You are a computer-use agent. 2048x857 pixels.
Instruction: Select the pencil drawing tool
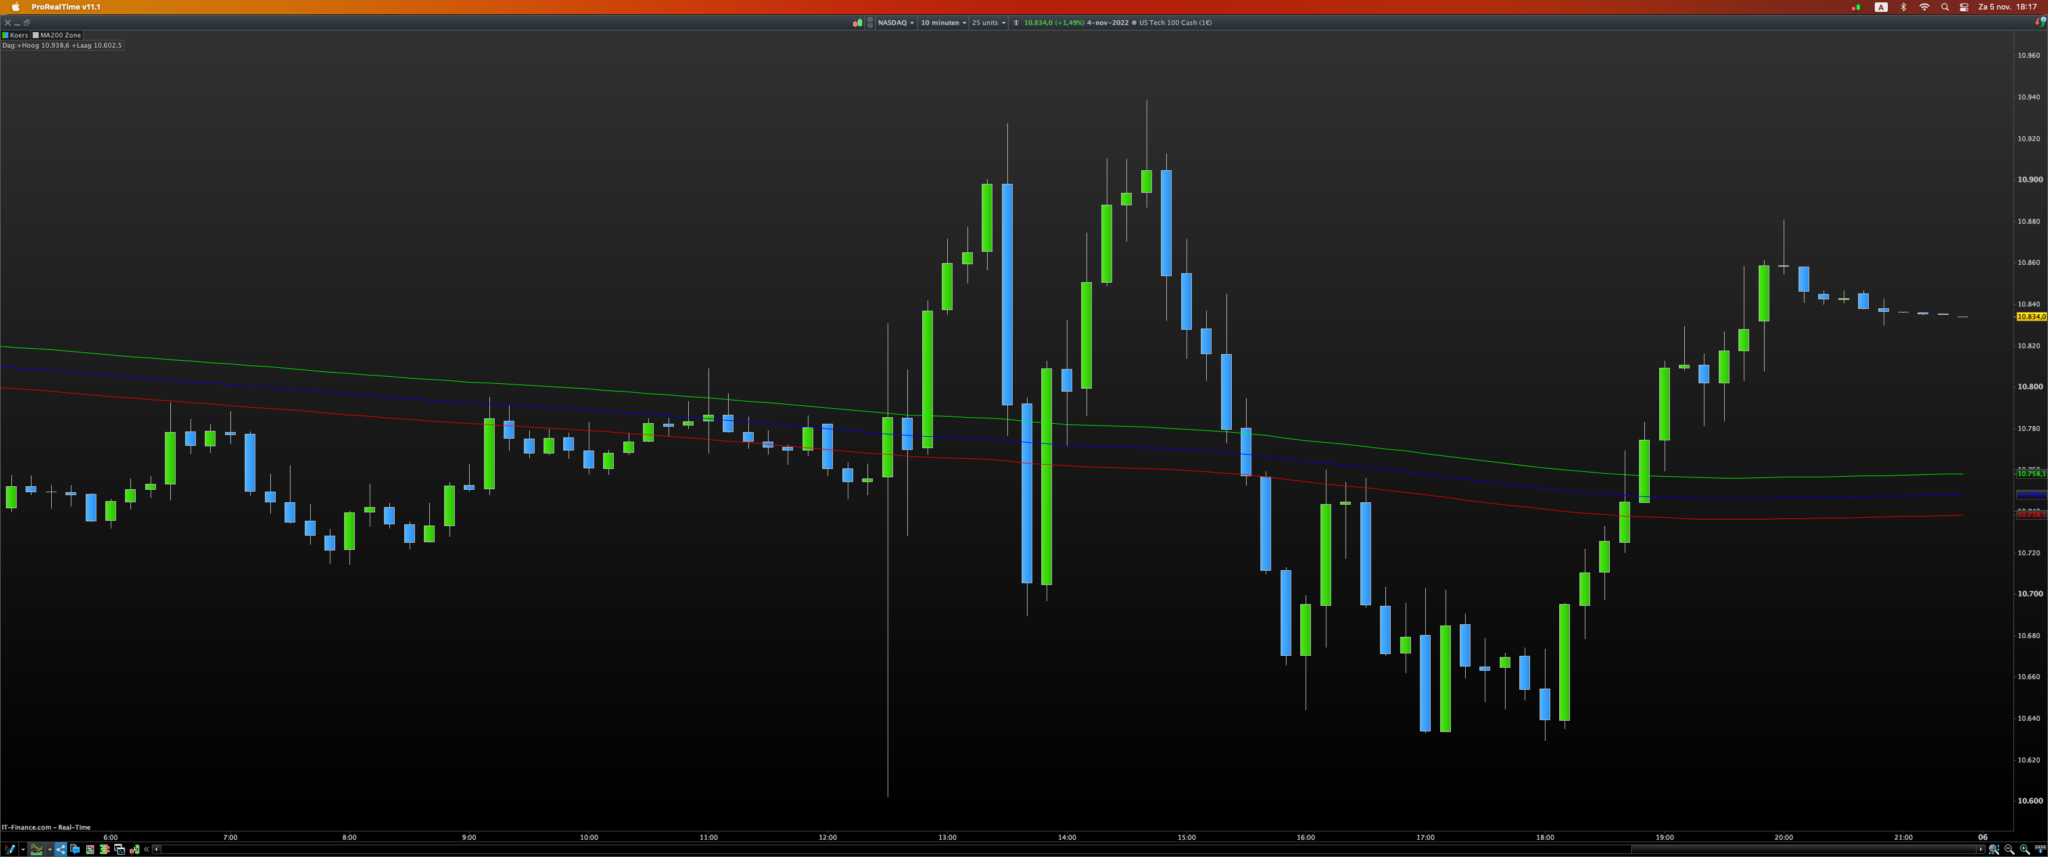[x=10, y=849]
